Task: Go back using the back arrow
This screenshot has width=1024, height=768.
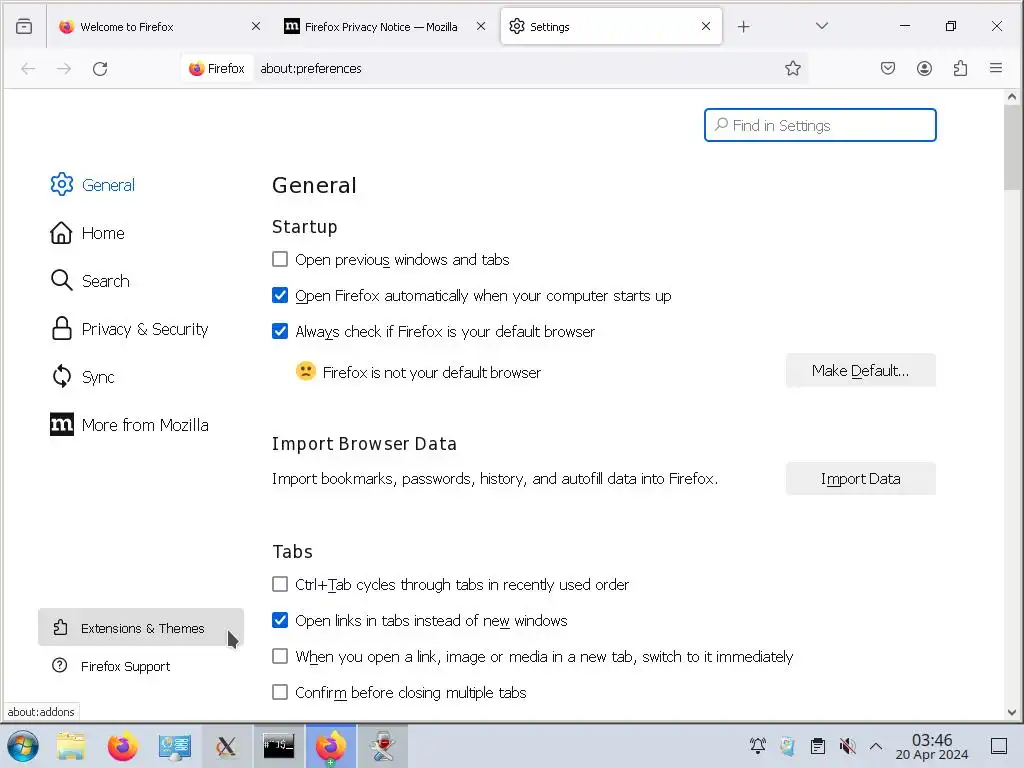Action: (28, 69)
